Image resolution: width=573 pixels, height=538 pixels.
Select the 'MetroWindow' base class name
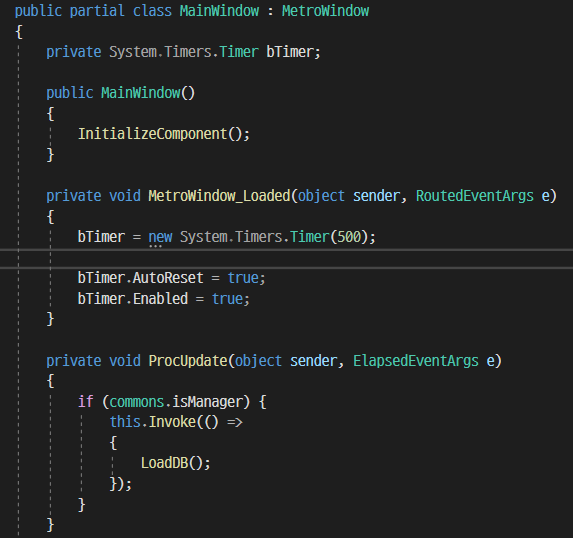click(325, 11)
